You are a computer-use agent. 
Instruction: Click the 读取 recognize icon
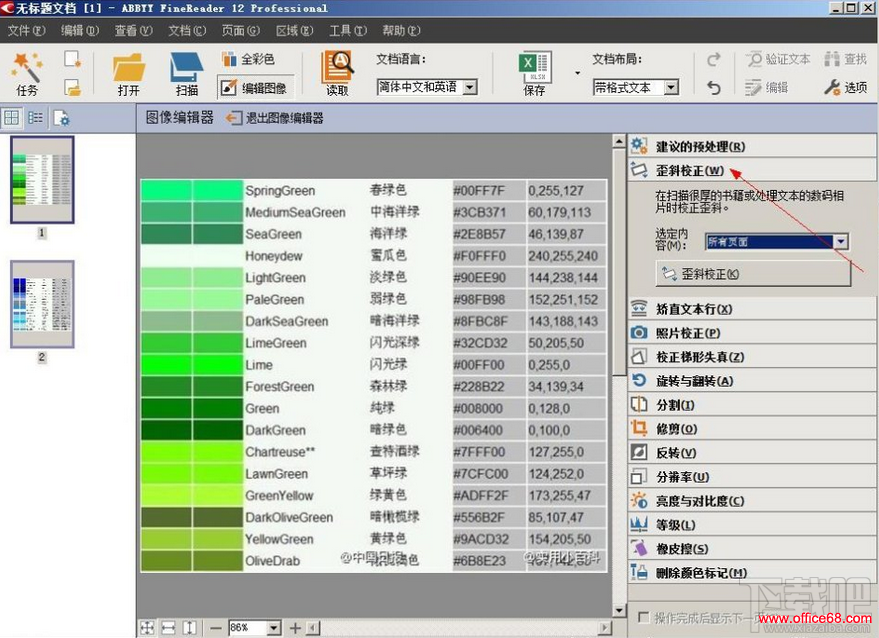click(x=337, y=68)
